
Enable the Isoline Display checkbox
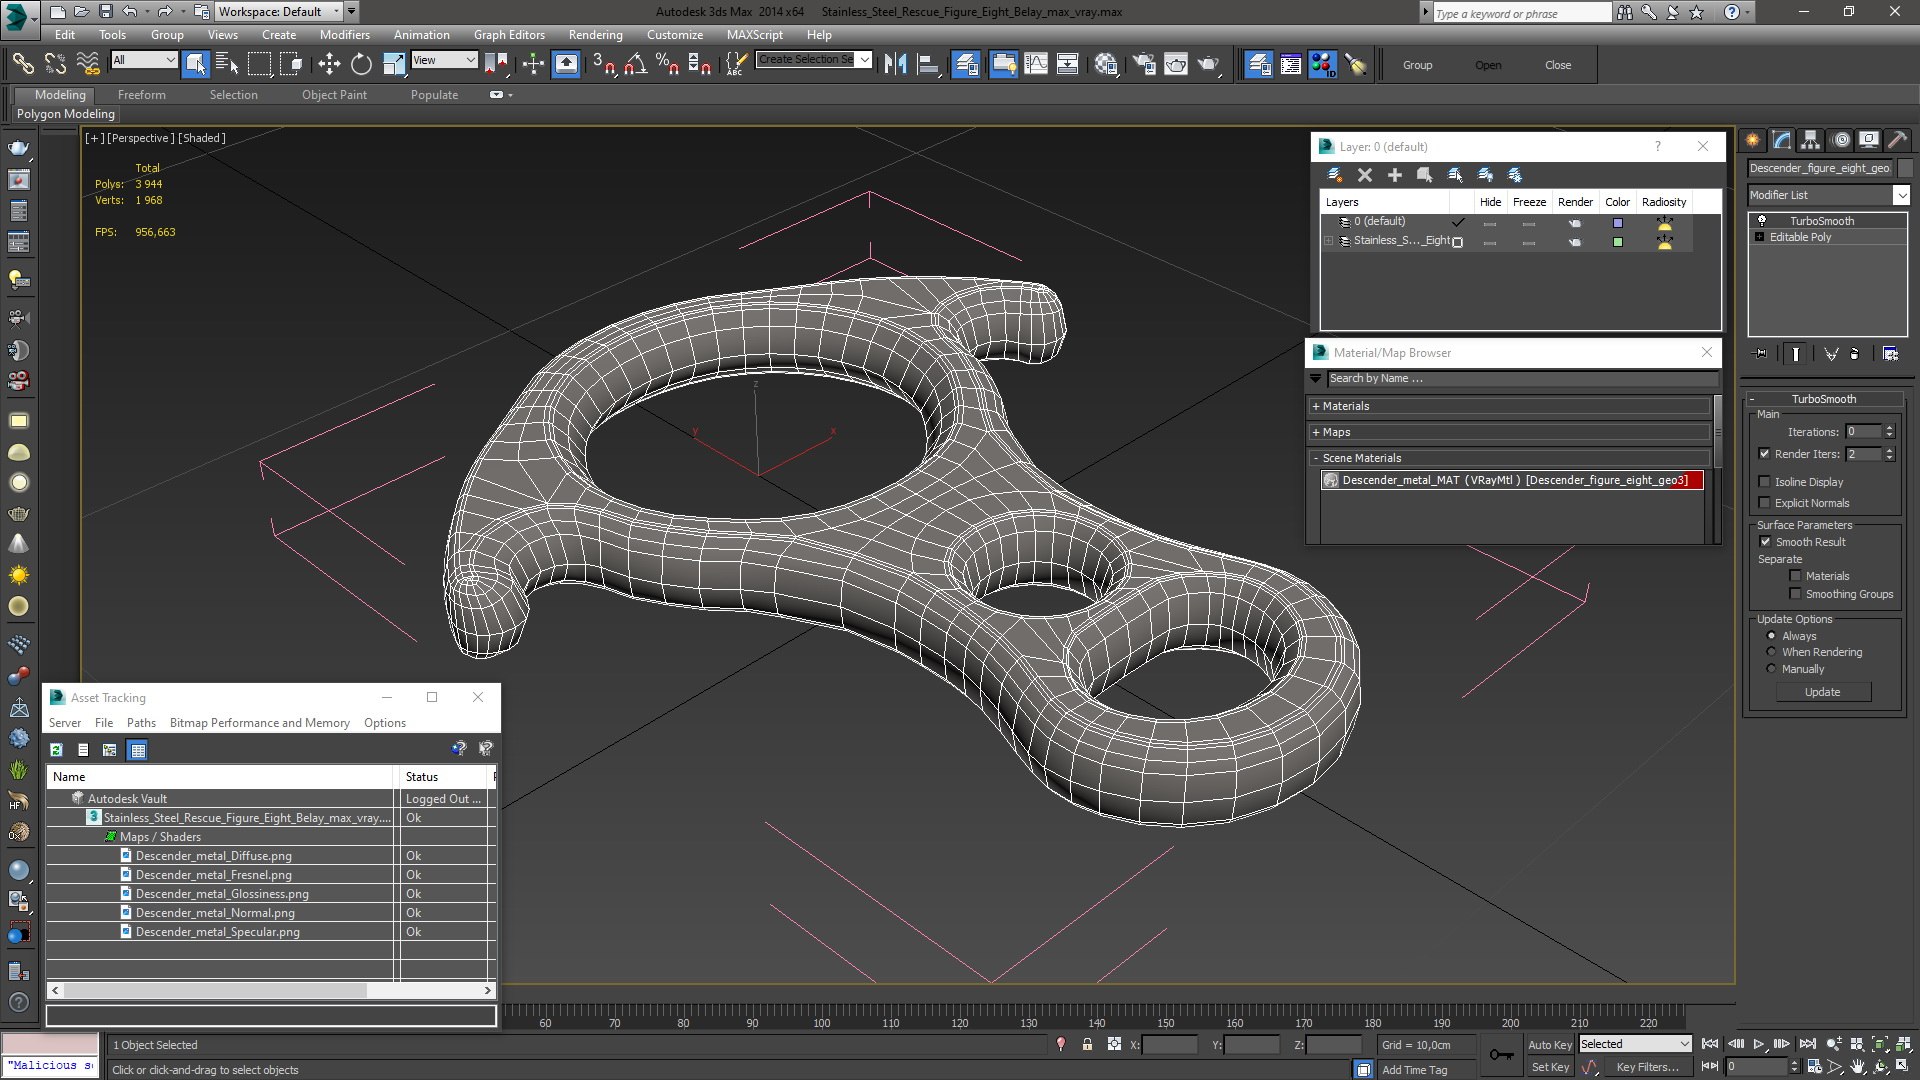(x=1765, y=482)
